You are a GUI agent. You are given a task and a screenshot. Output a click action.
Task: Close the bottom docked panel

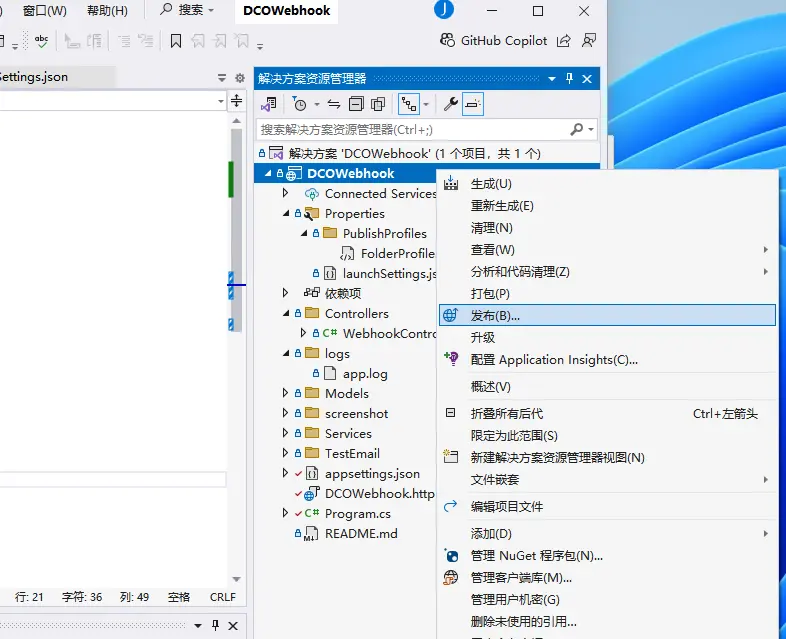tap(233, 625)
